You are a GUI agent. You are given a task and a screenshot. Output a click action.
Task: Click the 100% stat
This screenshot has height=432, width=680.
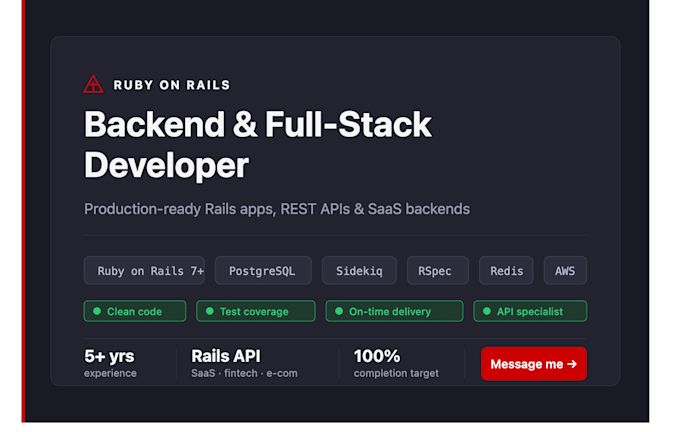377,356
